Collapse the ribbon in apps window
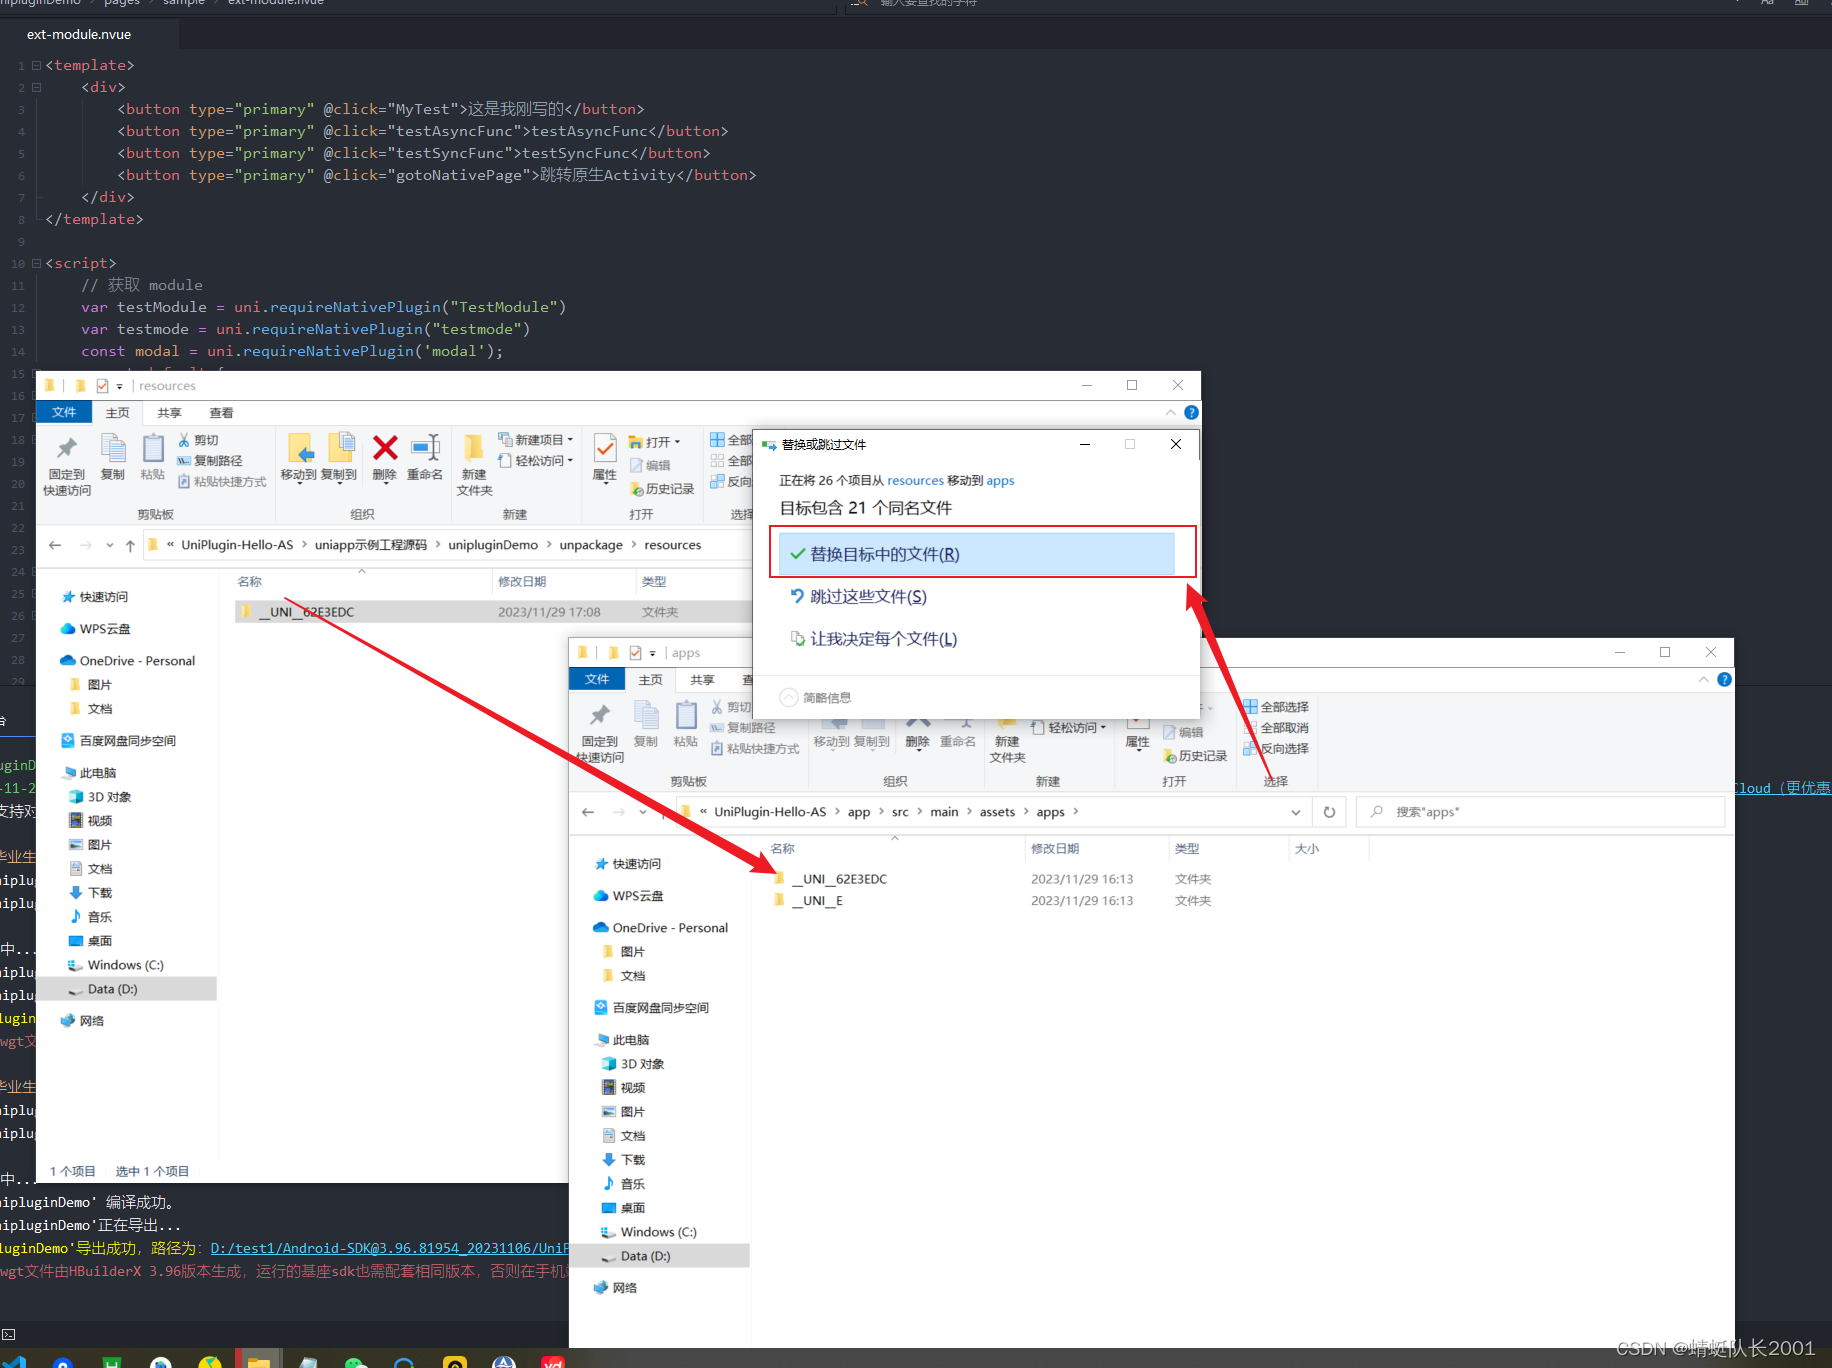The height and width of the screenshot is (1368, 1832). pos(1703,680)
